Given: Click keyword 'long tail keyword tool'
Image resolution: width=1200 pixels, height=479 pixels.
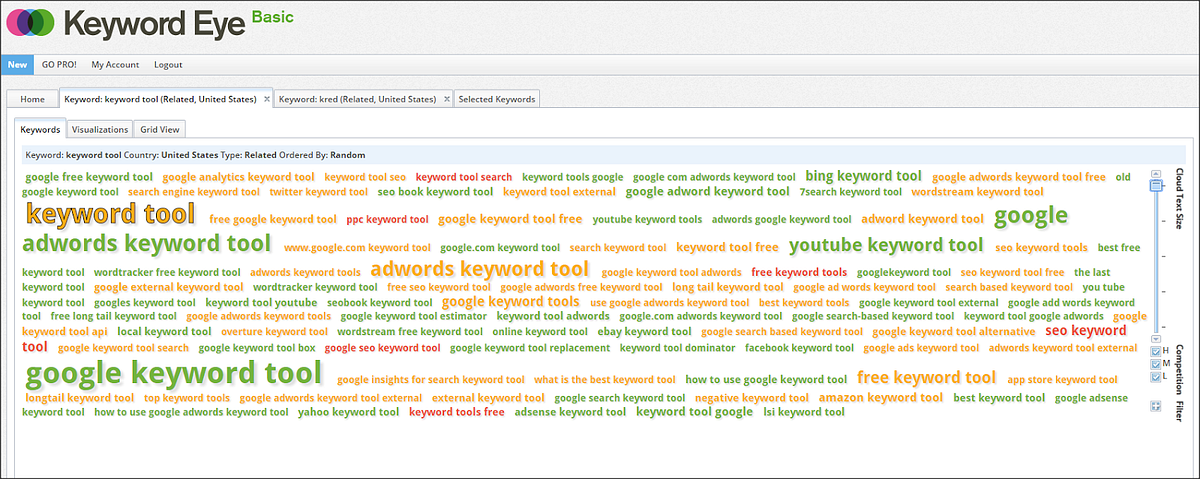Looking at the screenshot, I should [x=728, y=287].
